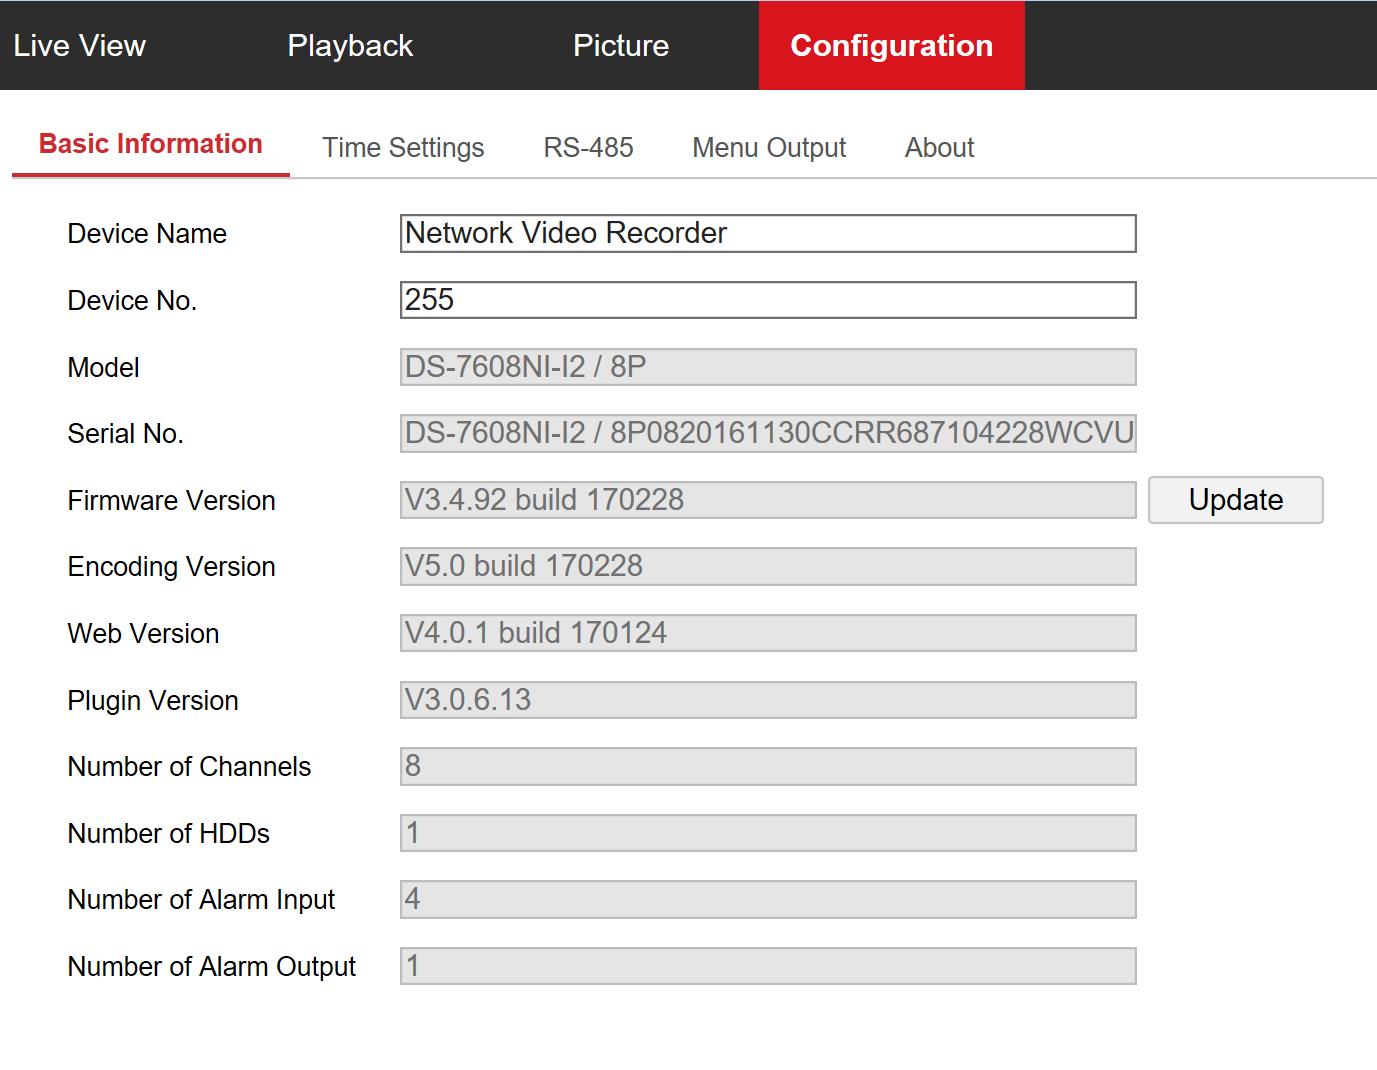Go to the Picture tab
Viewport: 1377px width, 1070px height.
620,46
